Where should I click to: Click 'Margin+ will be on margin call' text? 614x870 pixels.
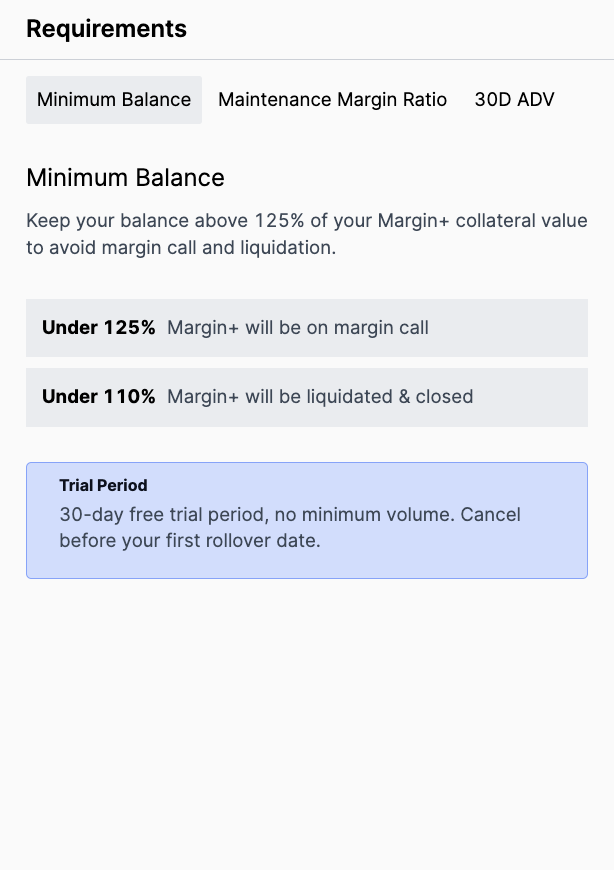(298, 328)
